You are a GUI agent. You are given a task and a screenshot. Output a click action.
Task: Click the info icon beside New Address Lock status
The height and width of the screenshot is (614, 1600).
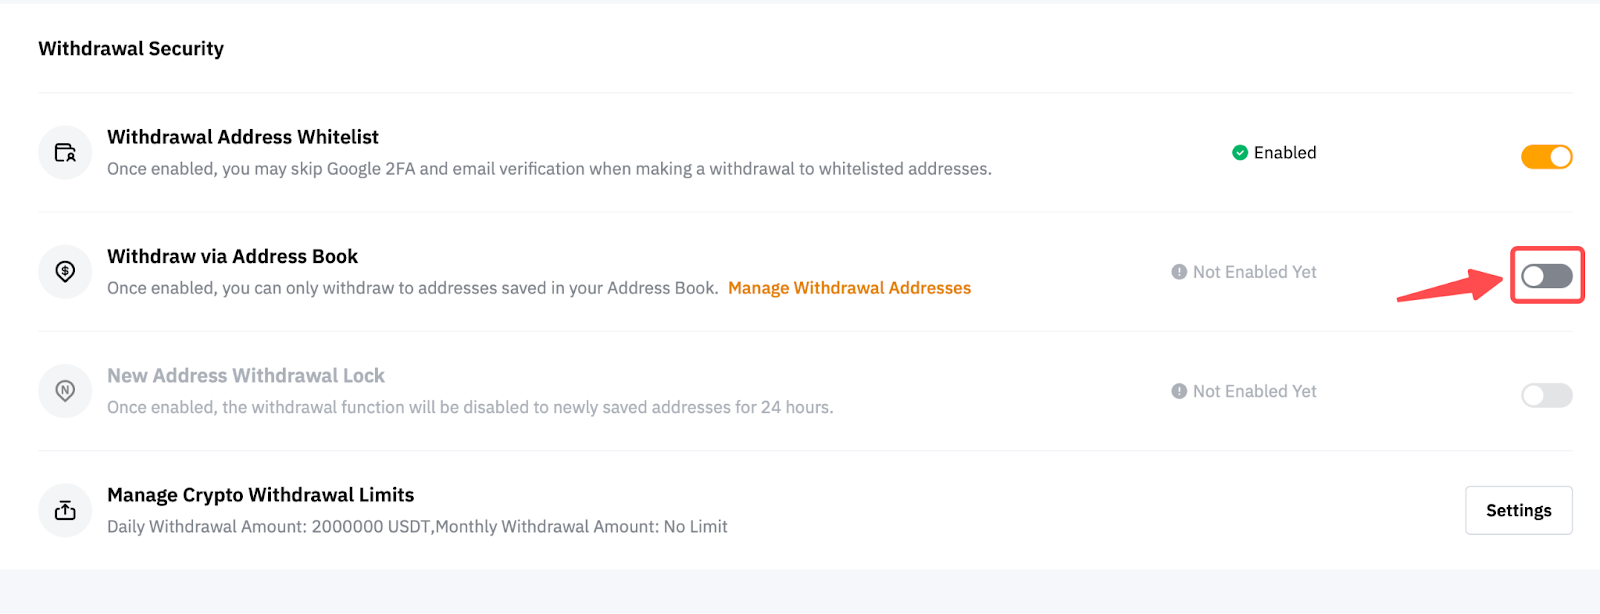point(1179,391)
